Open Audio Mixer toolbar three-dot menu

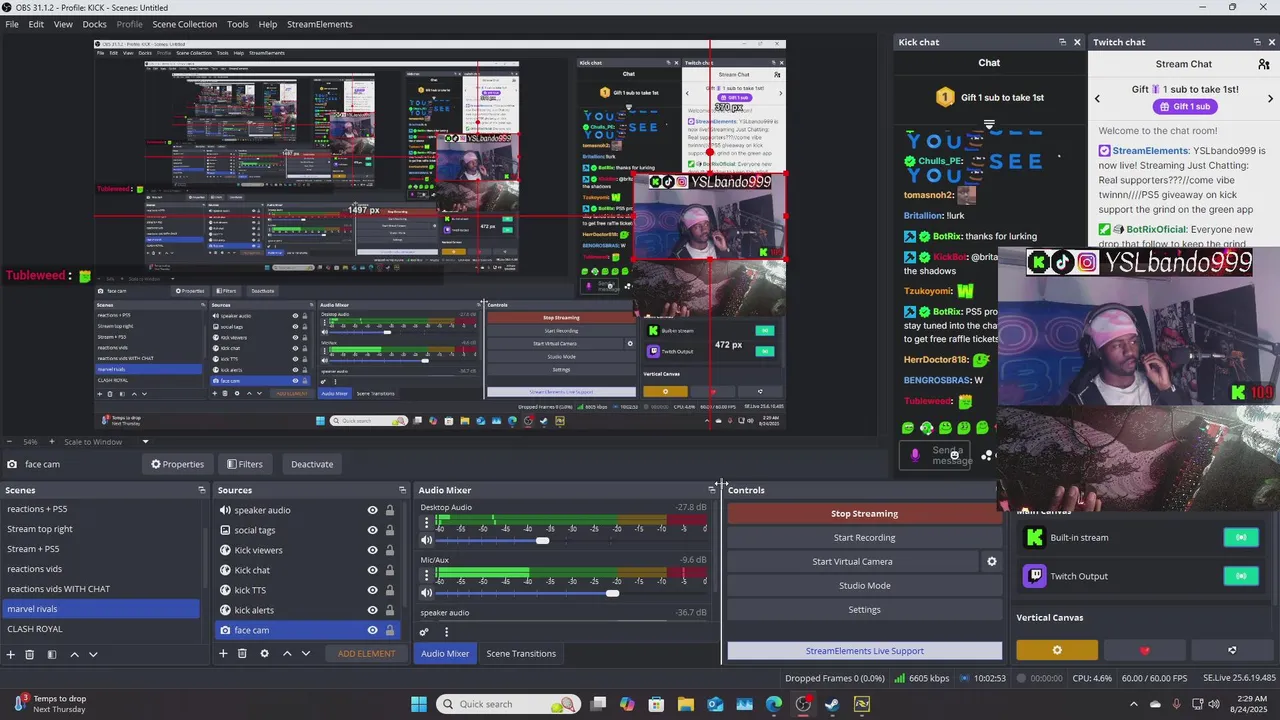tap(446, 632)
